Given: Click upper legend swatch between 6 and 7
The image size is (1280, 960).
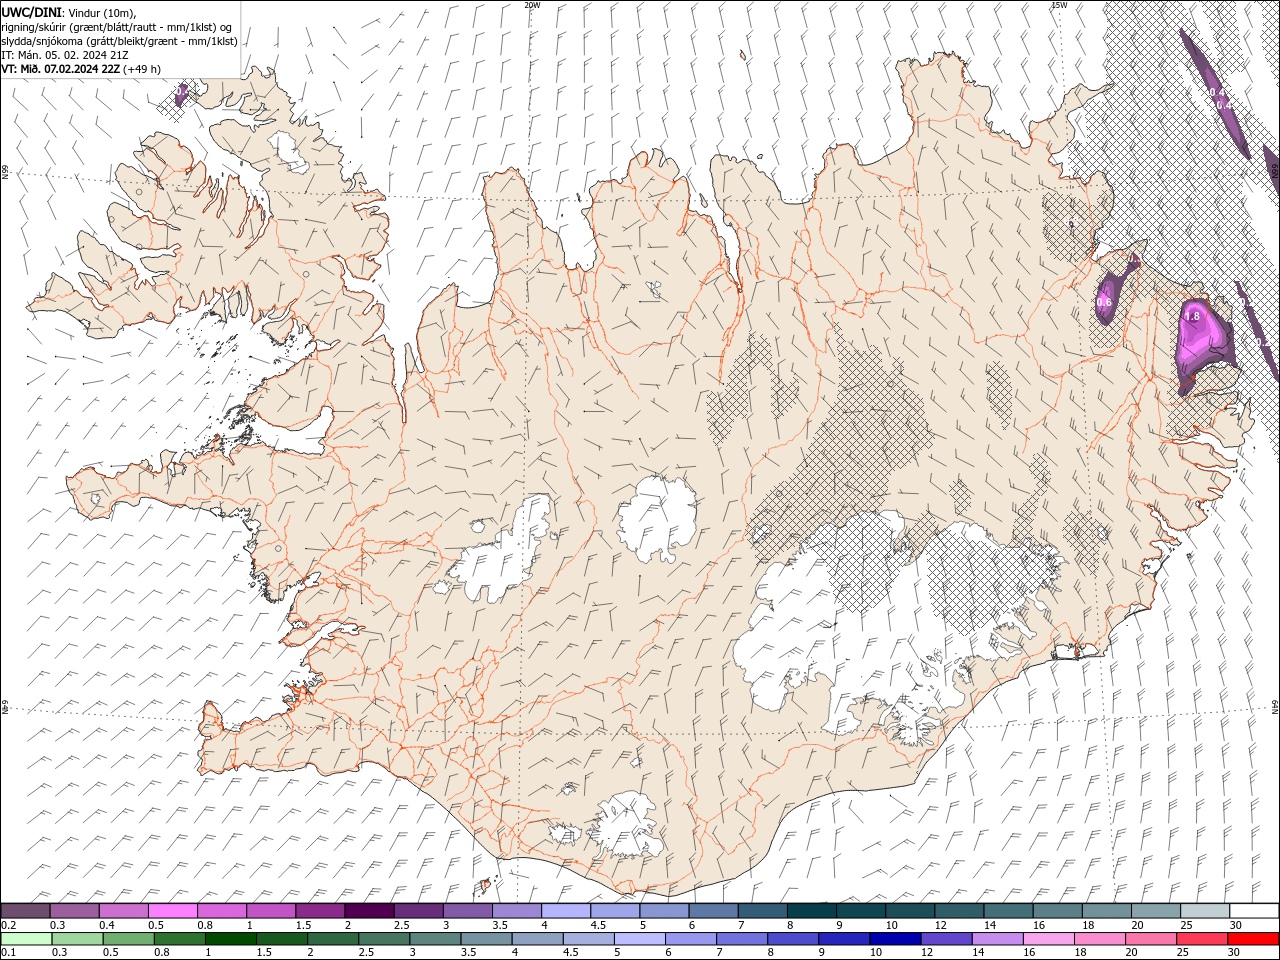Looking at the screenshot, I should [712, 911].
